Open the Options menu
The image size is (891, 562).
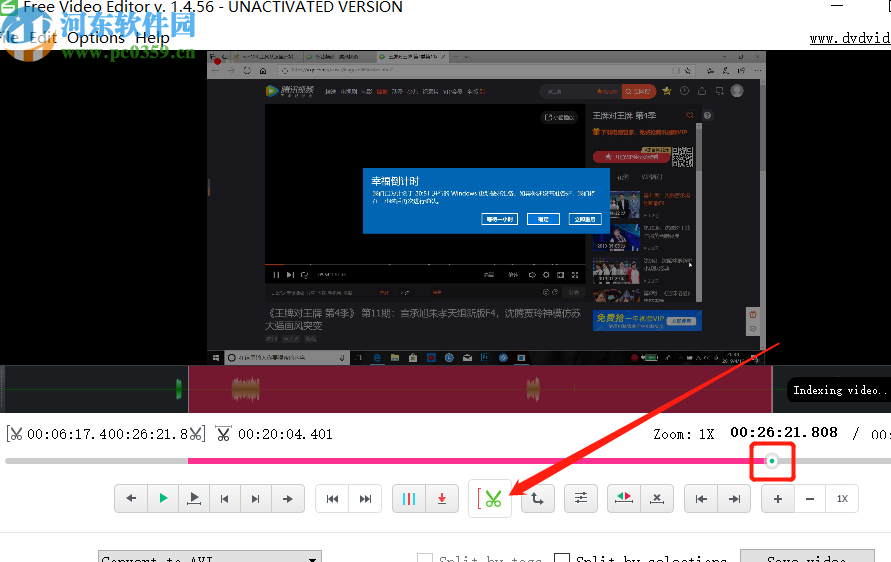(96, 38)
